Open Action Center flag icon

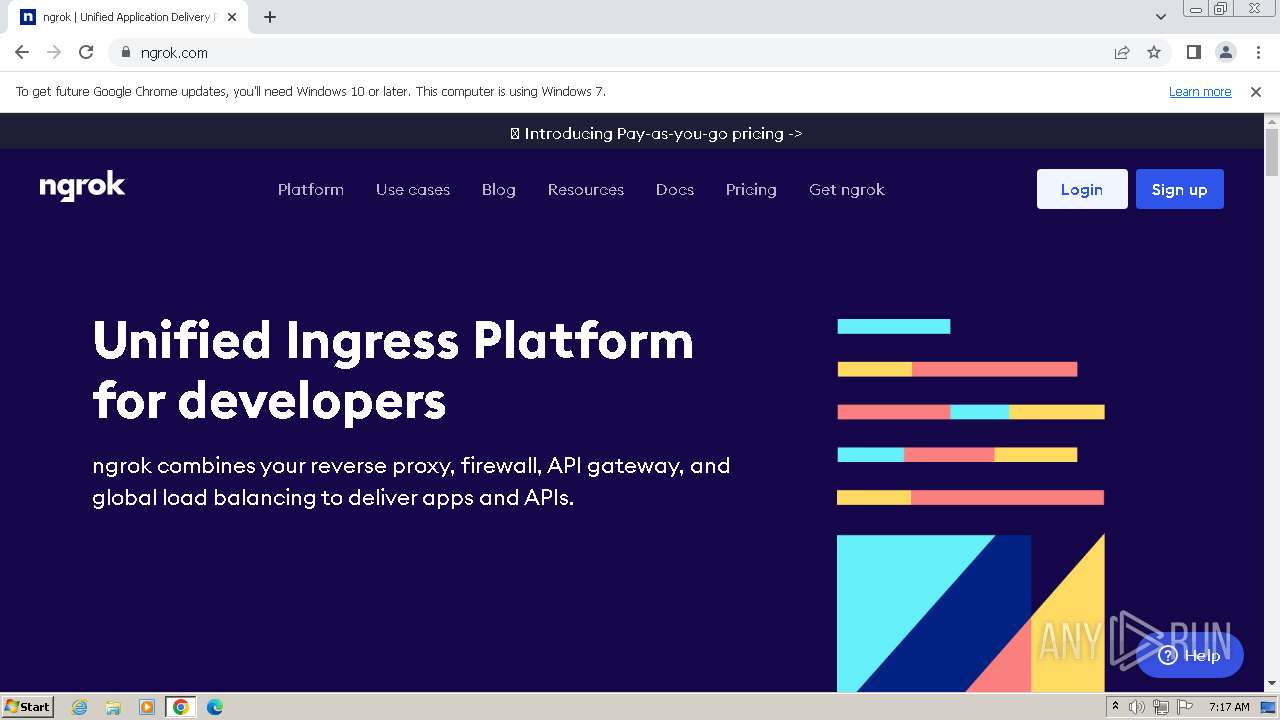[x=1185, y=707]
